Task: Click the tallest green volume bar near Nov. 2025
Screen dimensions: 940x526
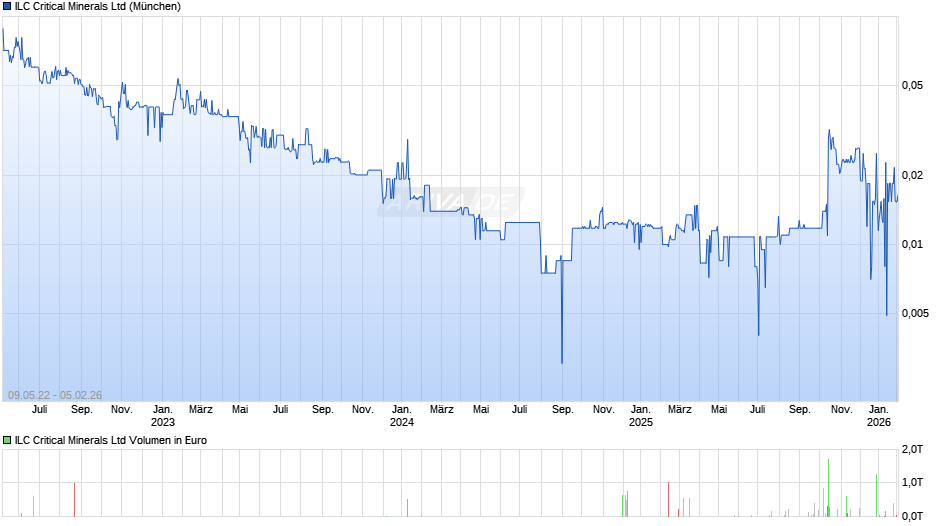Action: pos(828,488)
